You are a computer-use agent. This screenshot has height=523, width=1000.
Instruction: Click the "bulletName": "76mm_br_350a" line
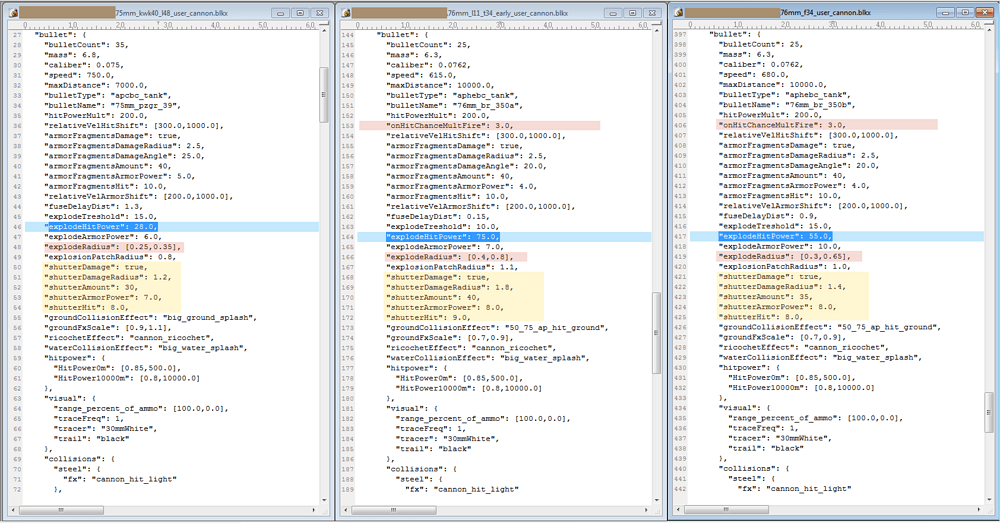[x=455, y=105]
